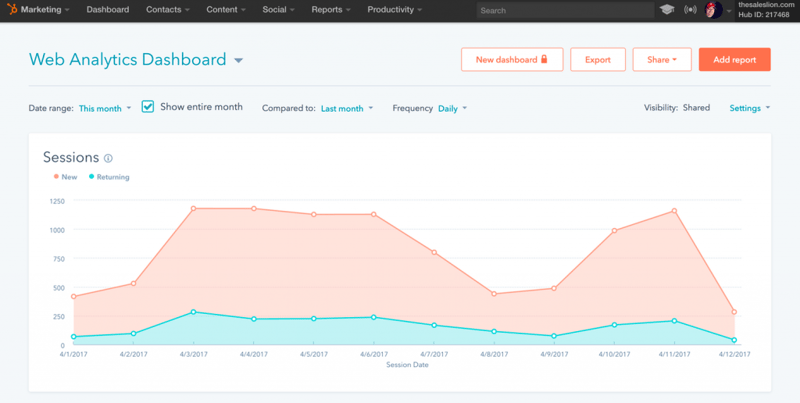Expand the Contacts menu
Screen dimensions: 800x403
click(x=168, y=10)
